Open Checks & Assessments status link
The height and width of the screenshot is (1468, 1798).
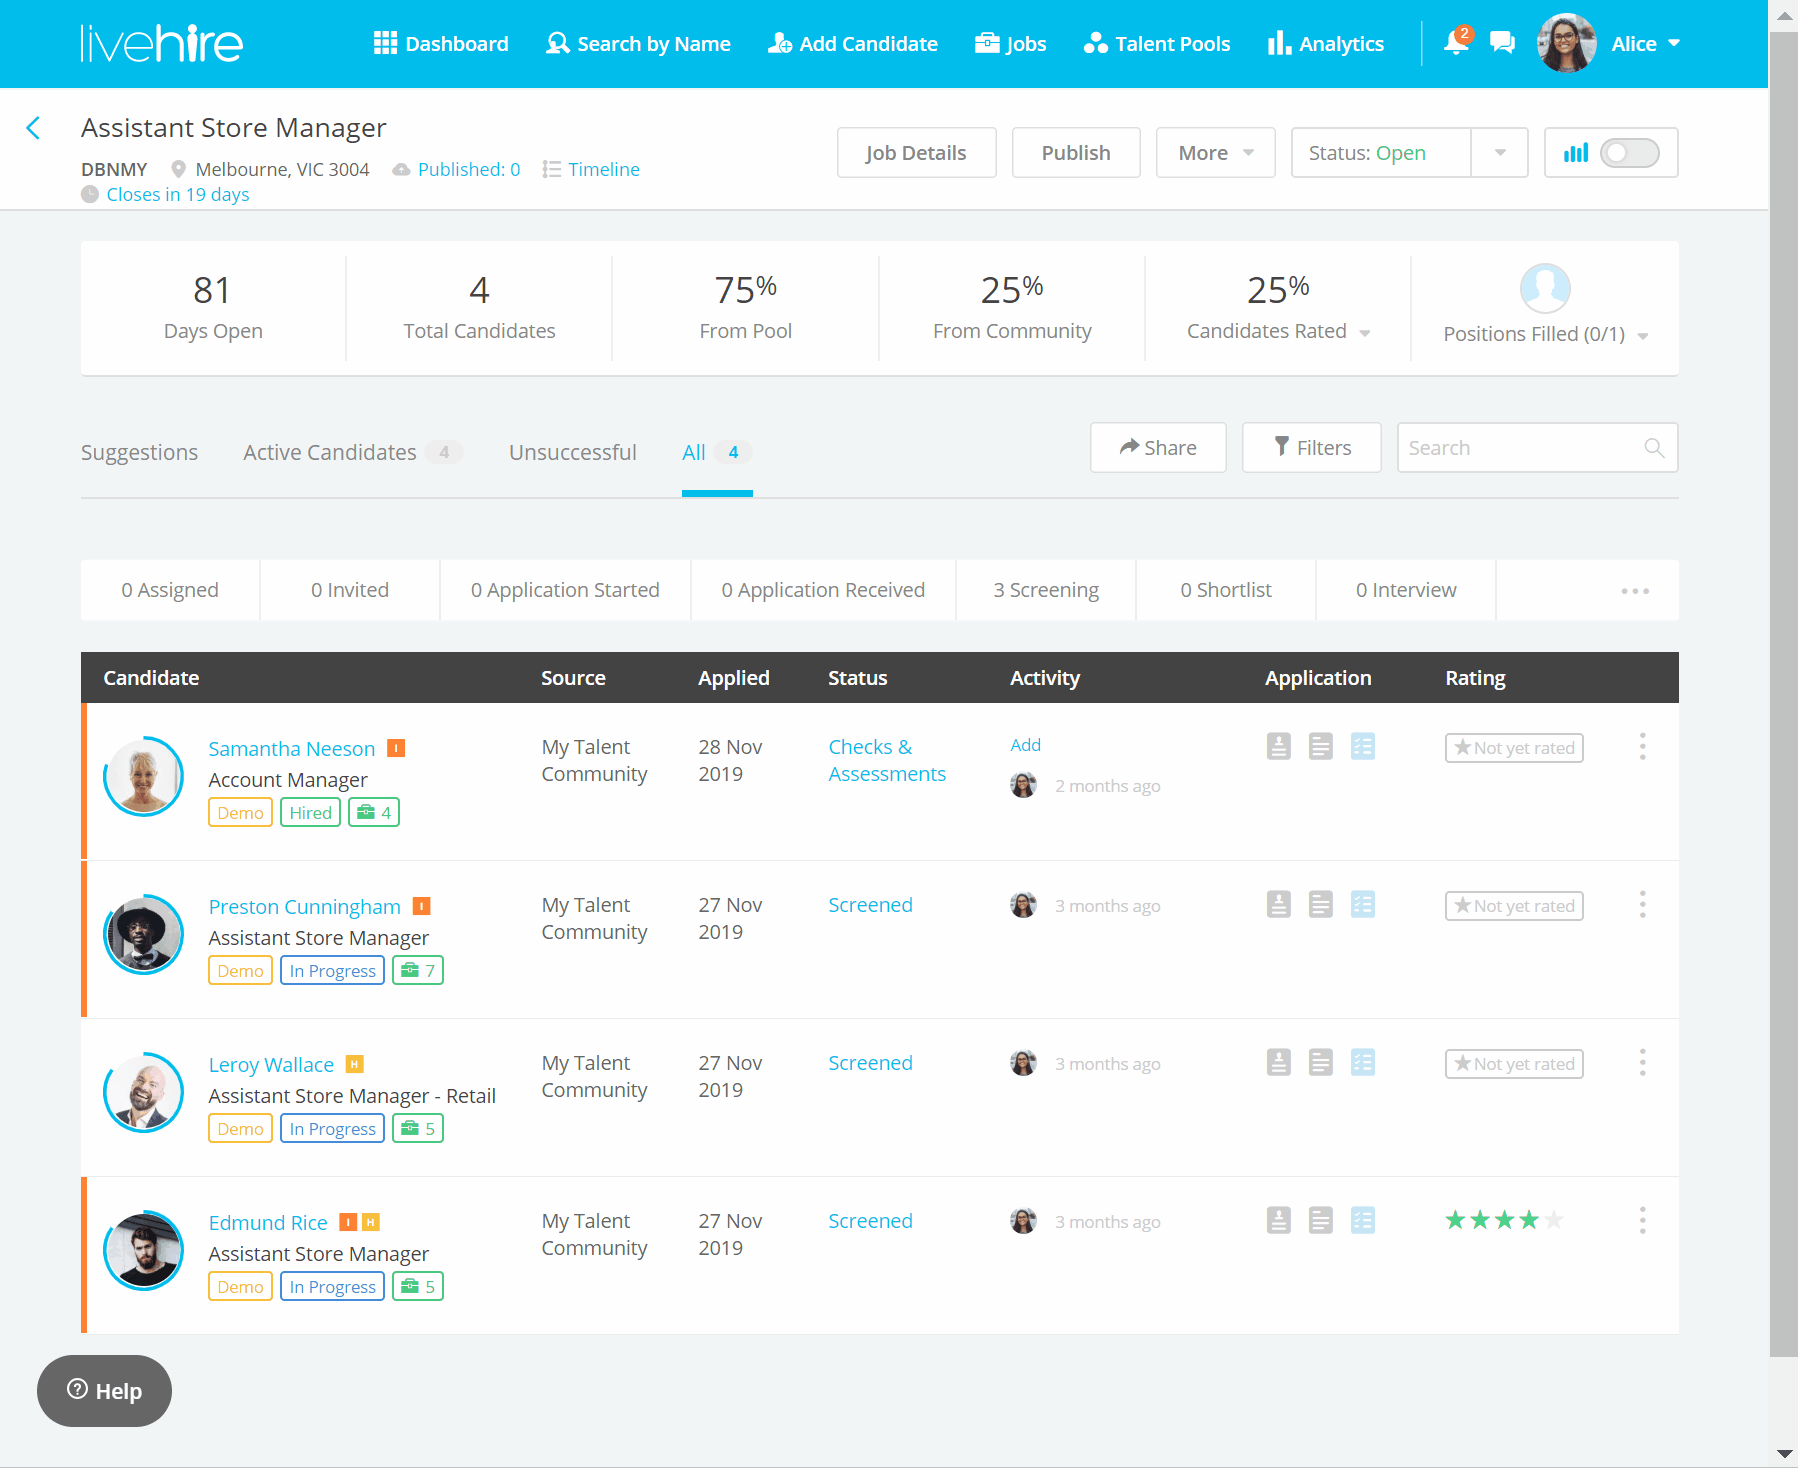tap(887, 760)
